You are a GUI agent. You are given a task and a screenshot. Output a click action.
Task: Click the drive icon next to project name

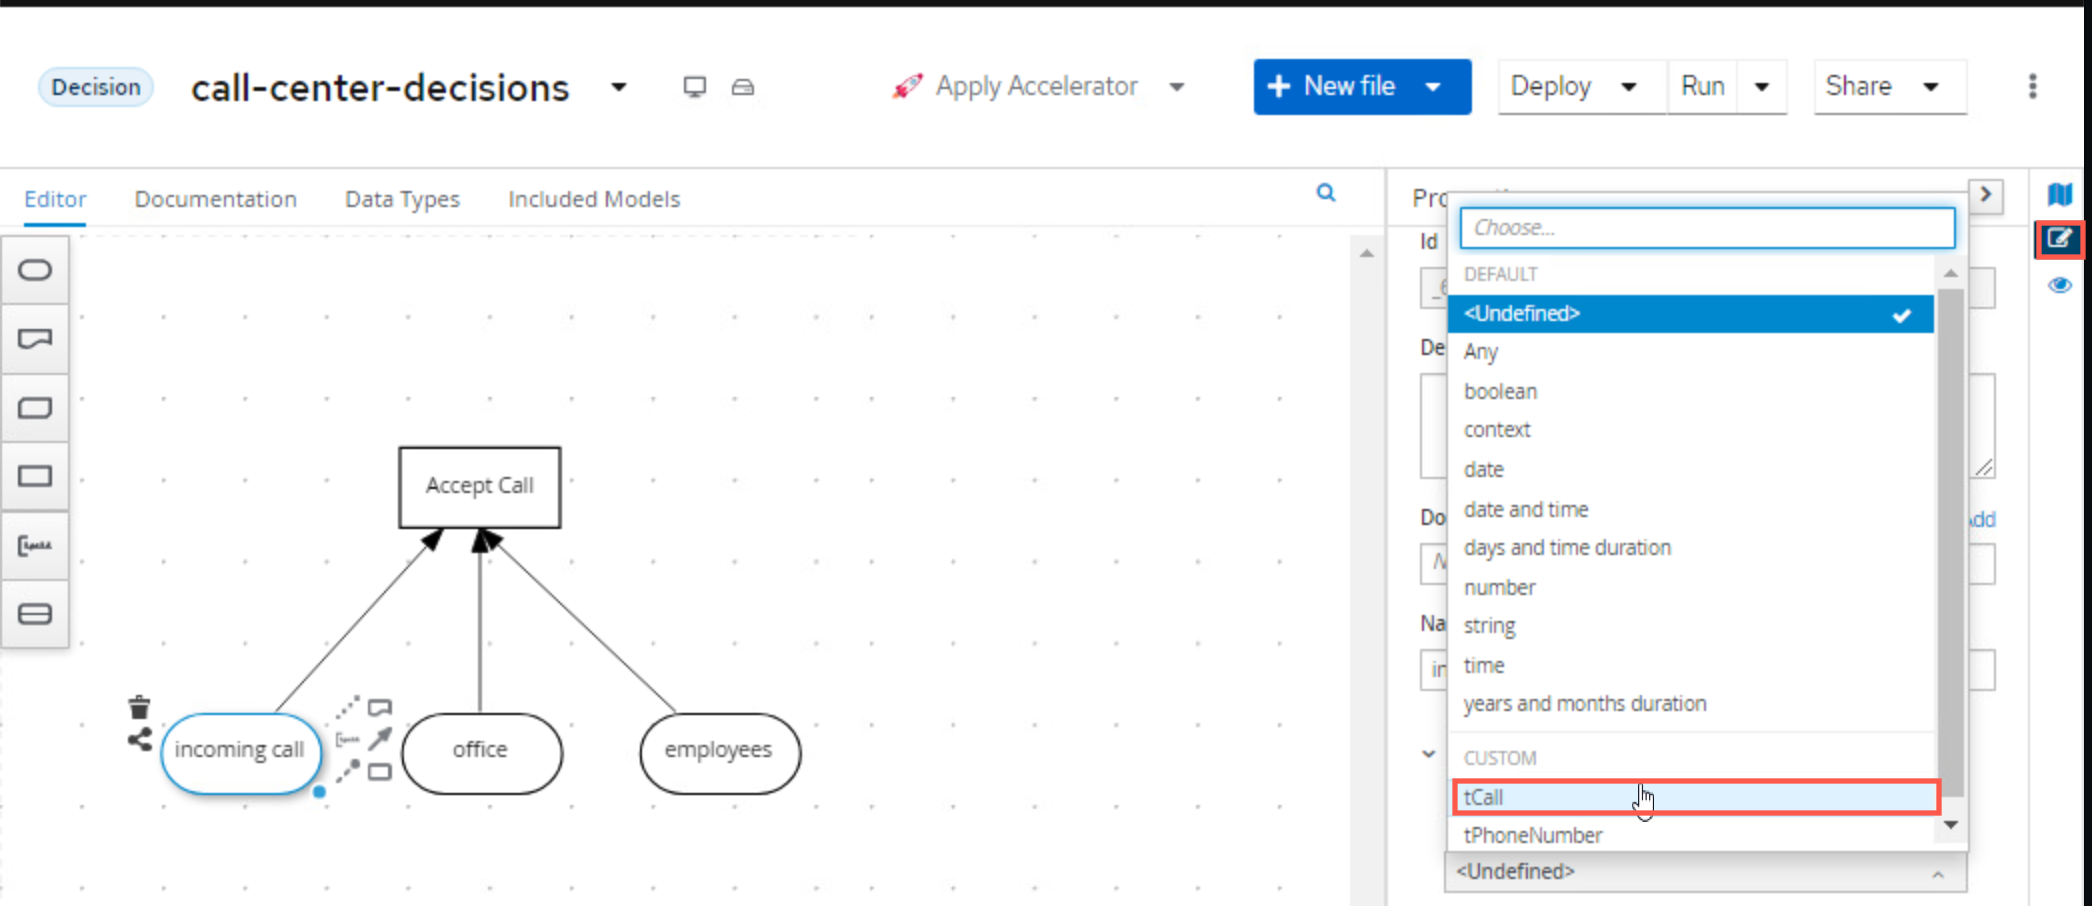[742, 87]
